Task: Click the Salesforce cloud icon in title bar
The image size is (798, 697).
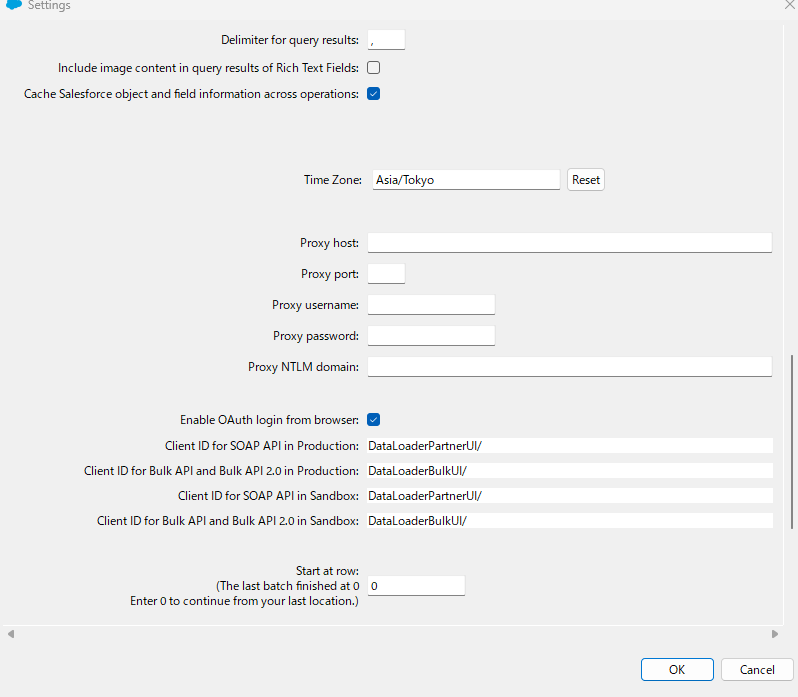Action: click(14, 5)
